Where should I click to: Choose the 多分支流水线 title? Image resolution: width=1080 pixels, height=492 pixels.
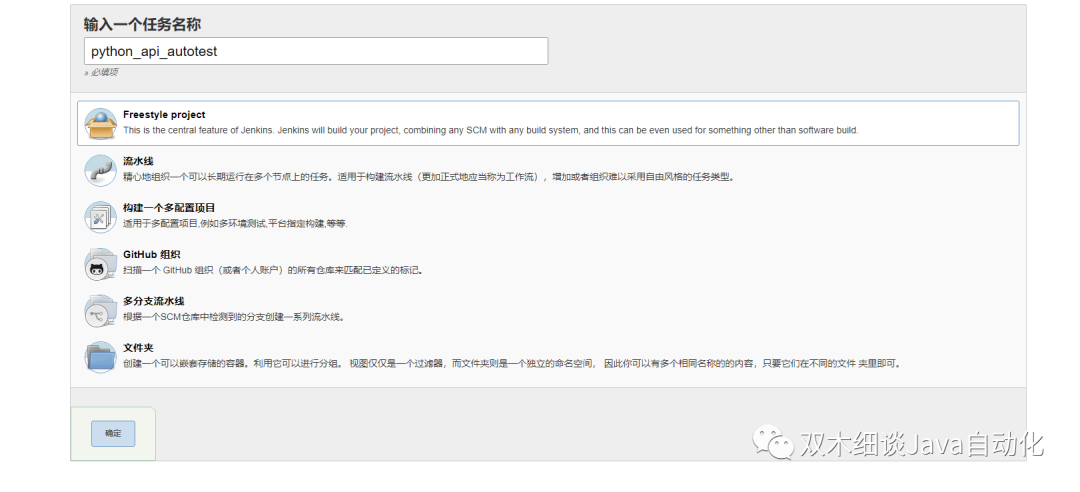pos(154,301)
